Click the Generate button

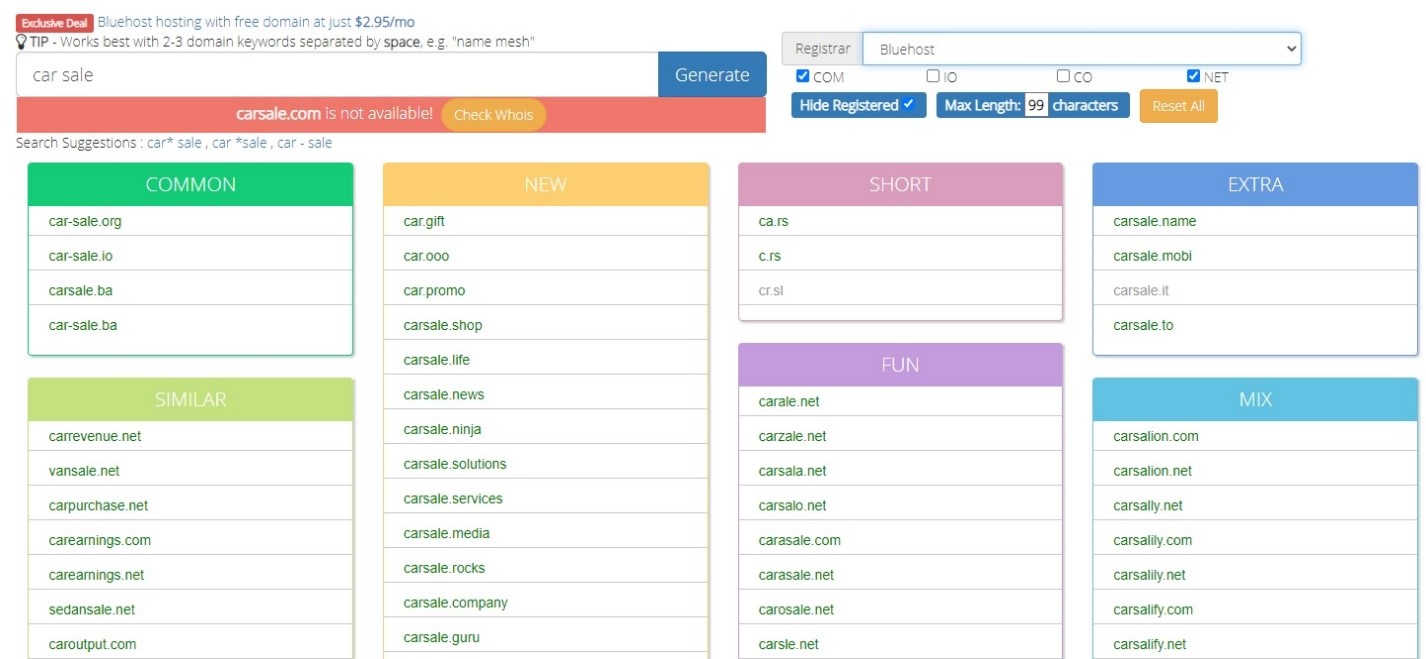[x=712, y=75]
